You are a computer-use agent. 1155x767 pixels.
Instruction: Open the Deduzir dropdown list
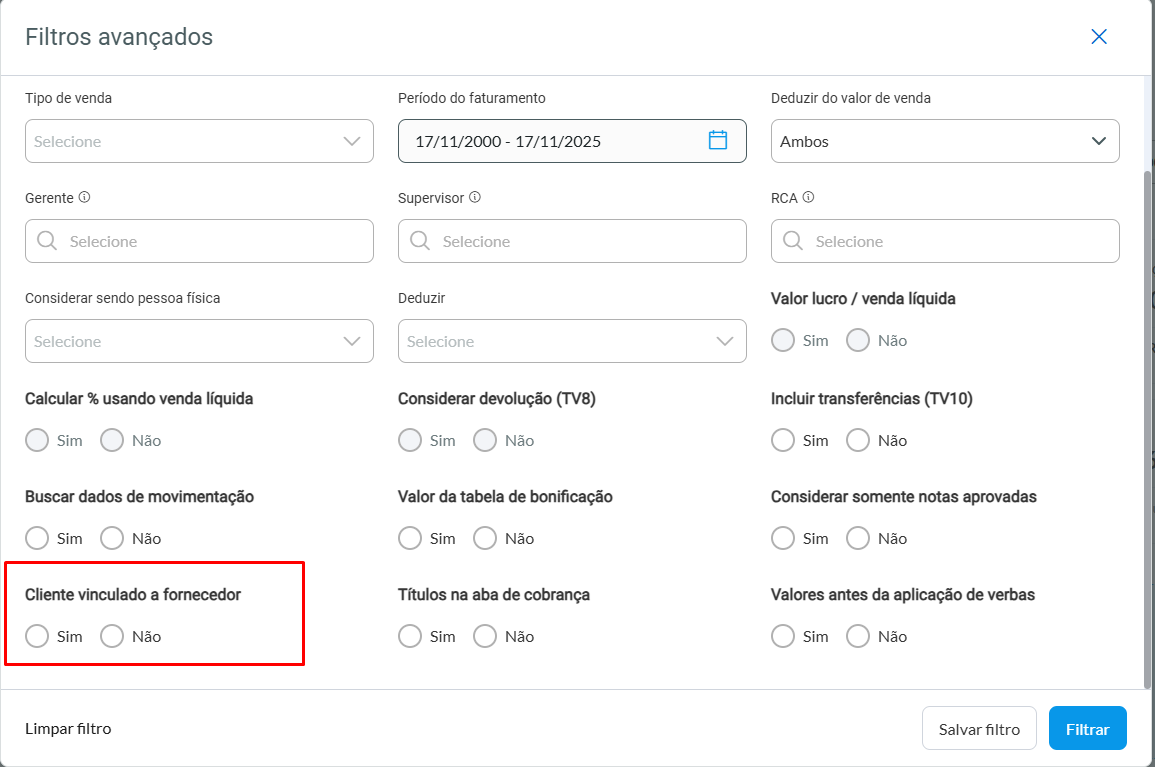point(572,341)
